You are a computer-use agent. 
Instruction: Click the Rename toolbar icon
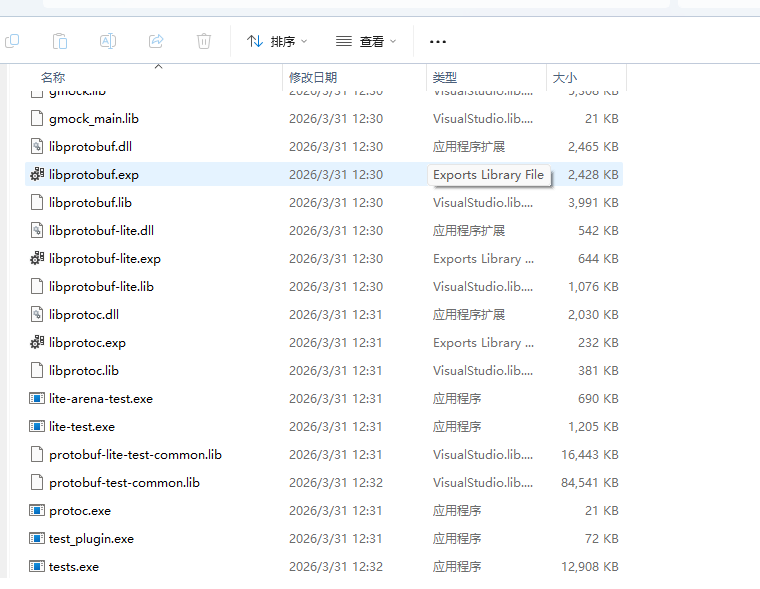pyautogui.click(x=108, y=41)
